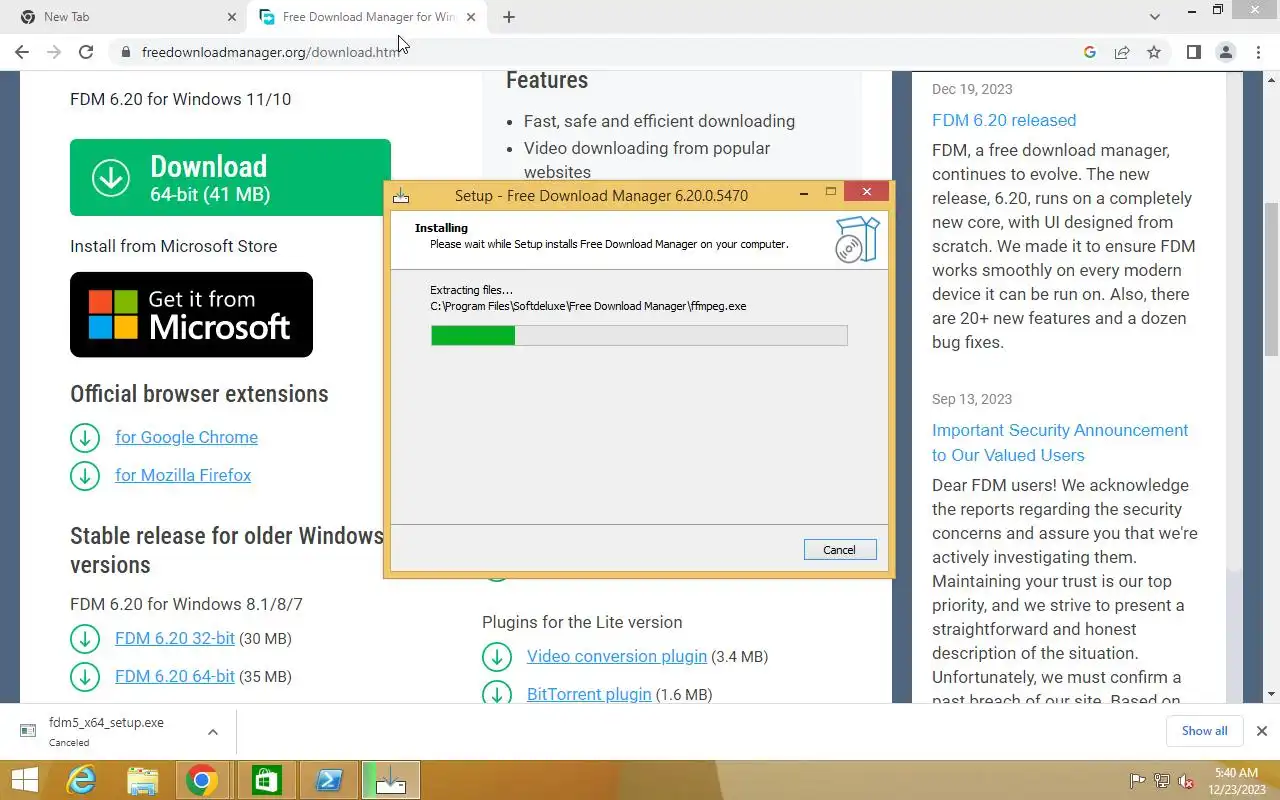Click the download icon beside for Google Chrome
The image size is (1280, 800).
85,438
